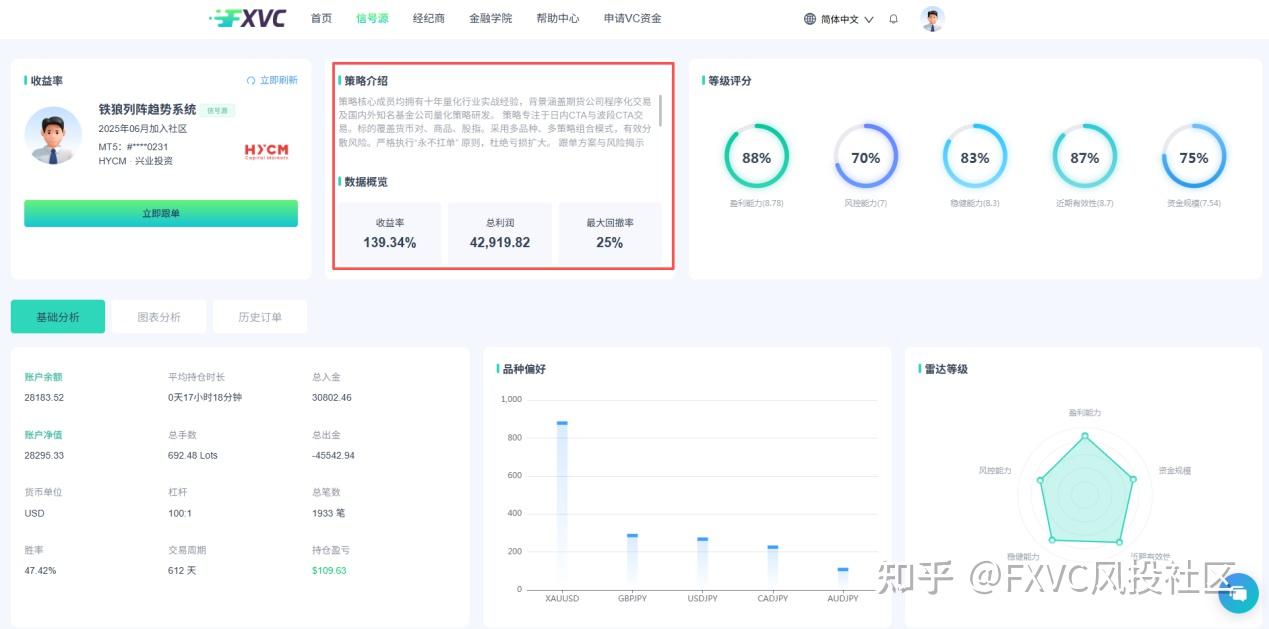Screen dimensions: 1269x629
Task: Click the strategy description scrollbar
Action: (x=660, y=110)
